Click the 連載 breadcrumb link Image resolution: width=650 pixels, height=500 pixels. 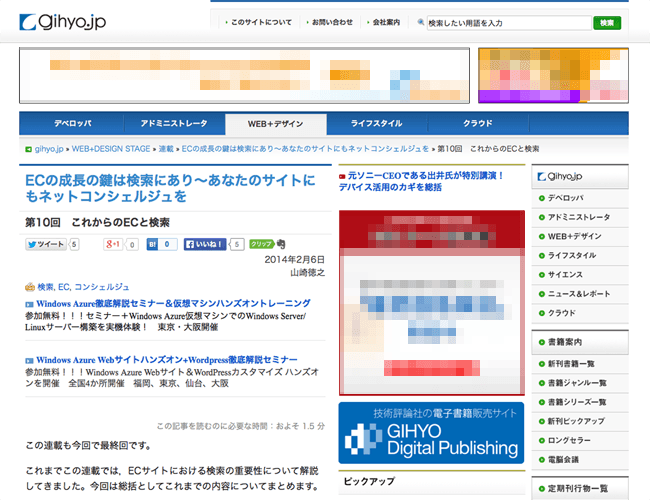tap(166, 149)
